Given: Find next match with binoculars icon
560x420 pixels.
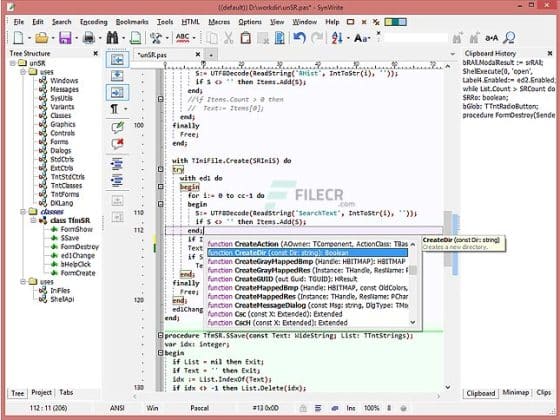Looking at the screenshot, I should (x=457, y=38).
